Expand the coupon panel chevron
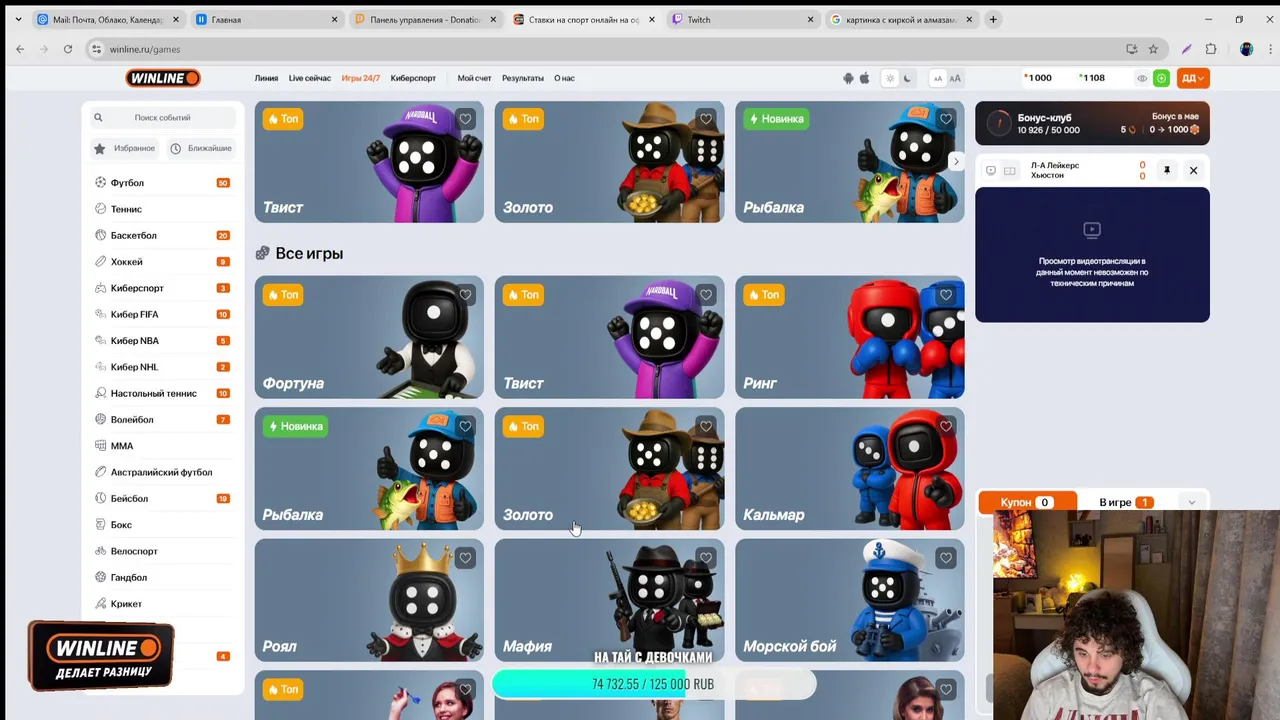Screen dimensions: 1280x720 [x=1191, y=502]
